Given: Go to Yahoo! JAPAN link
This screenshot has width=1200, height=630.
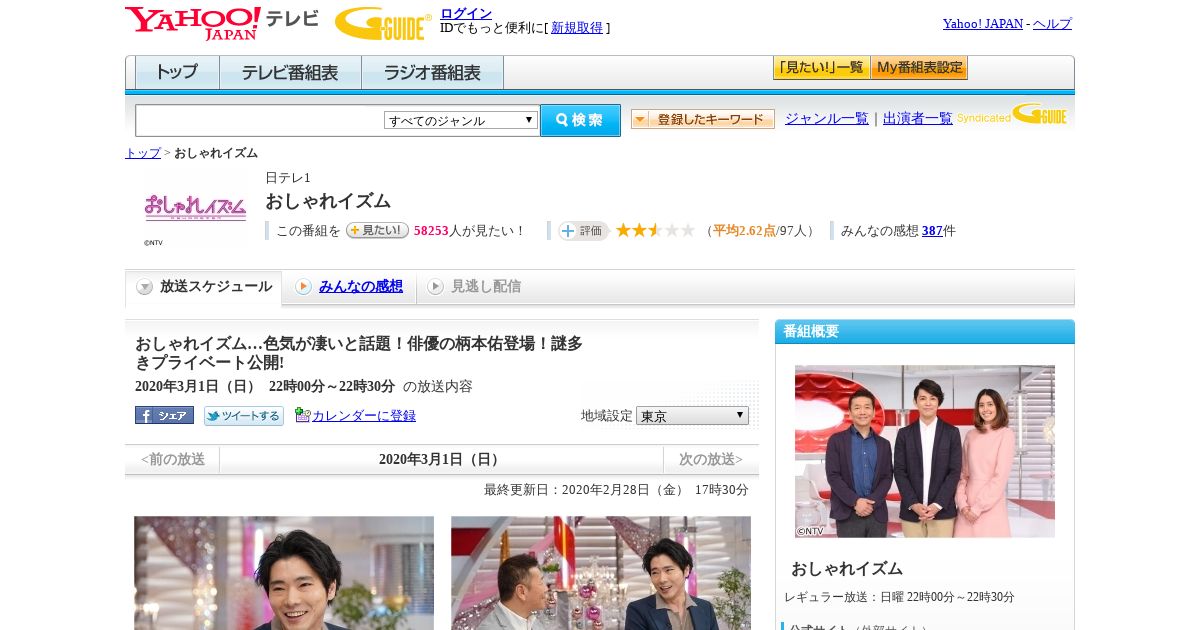Looking at the screenshot, I should click(983, 23).
